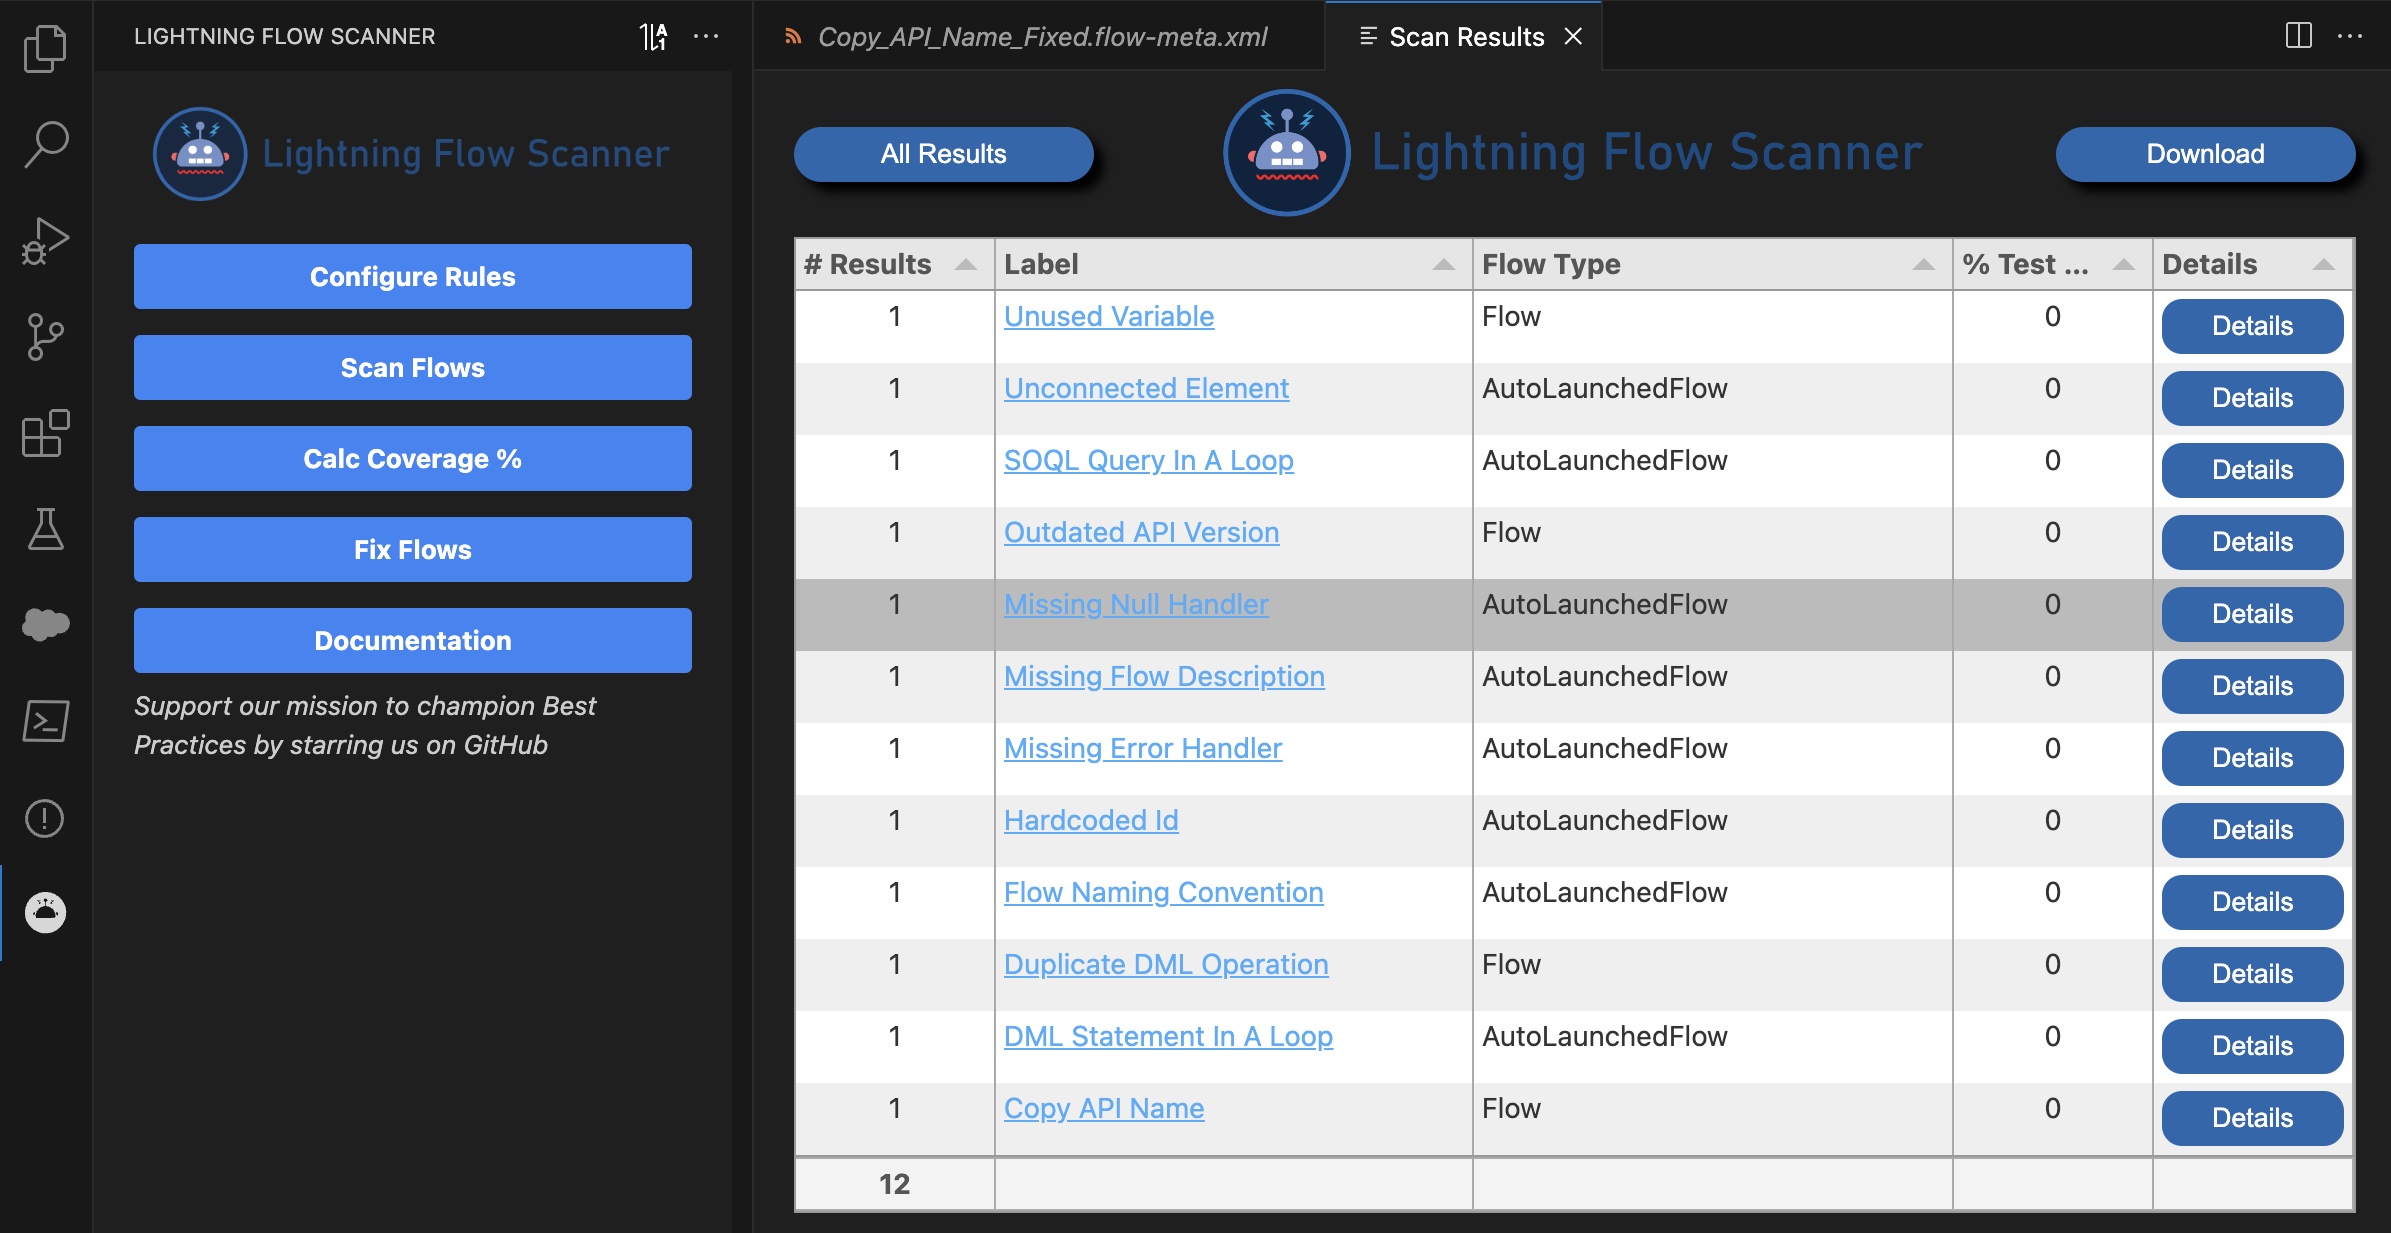Click Flow Type cell of Outdated API Version row
Viewport: 2391px width, 1233px height.
[1712, 542]
